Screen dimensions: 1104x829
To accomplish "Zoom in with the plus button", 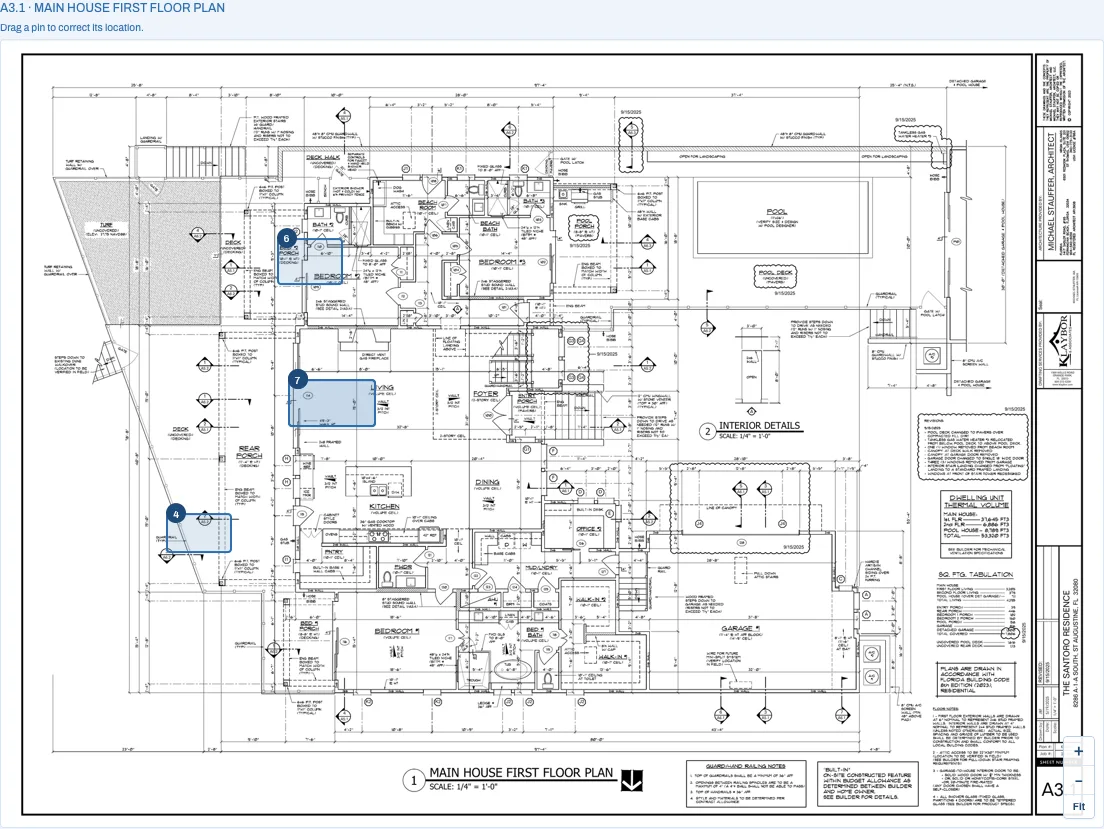I will pos(1079,751).
